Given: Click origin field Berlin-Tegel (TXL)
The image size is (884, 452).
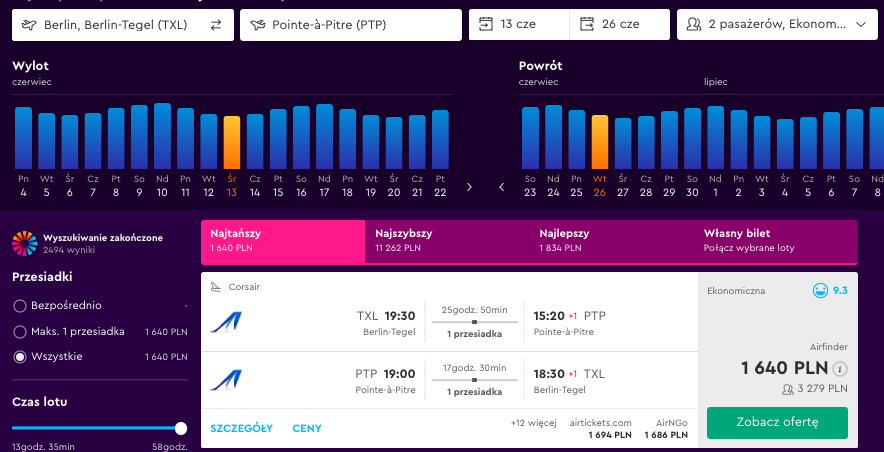Looking at the screenshot, I should [x=123, y=25].
